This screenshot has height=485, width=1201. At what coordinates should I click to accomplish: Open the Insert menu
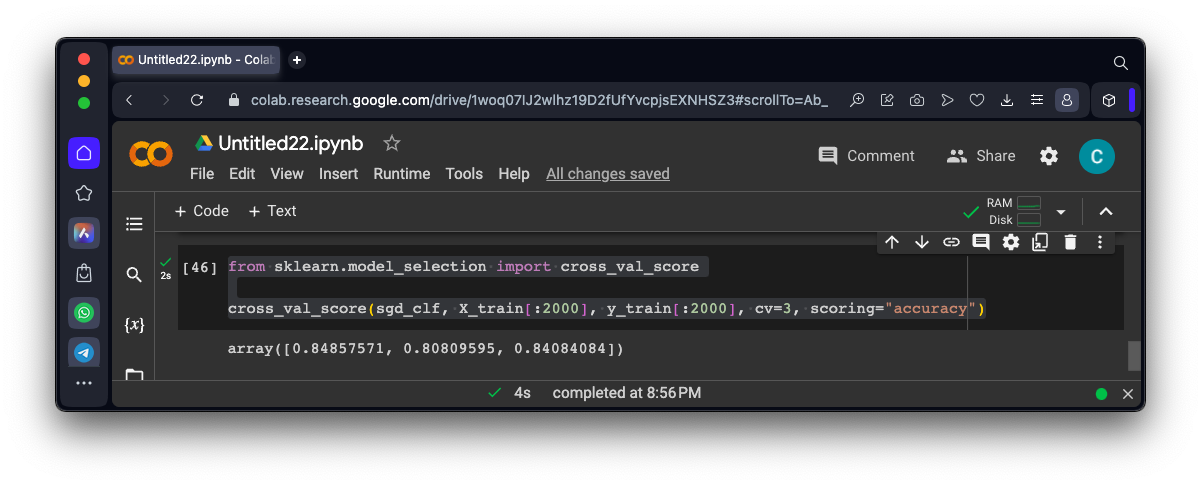(x=338, y=174)
